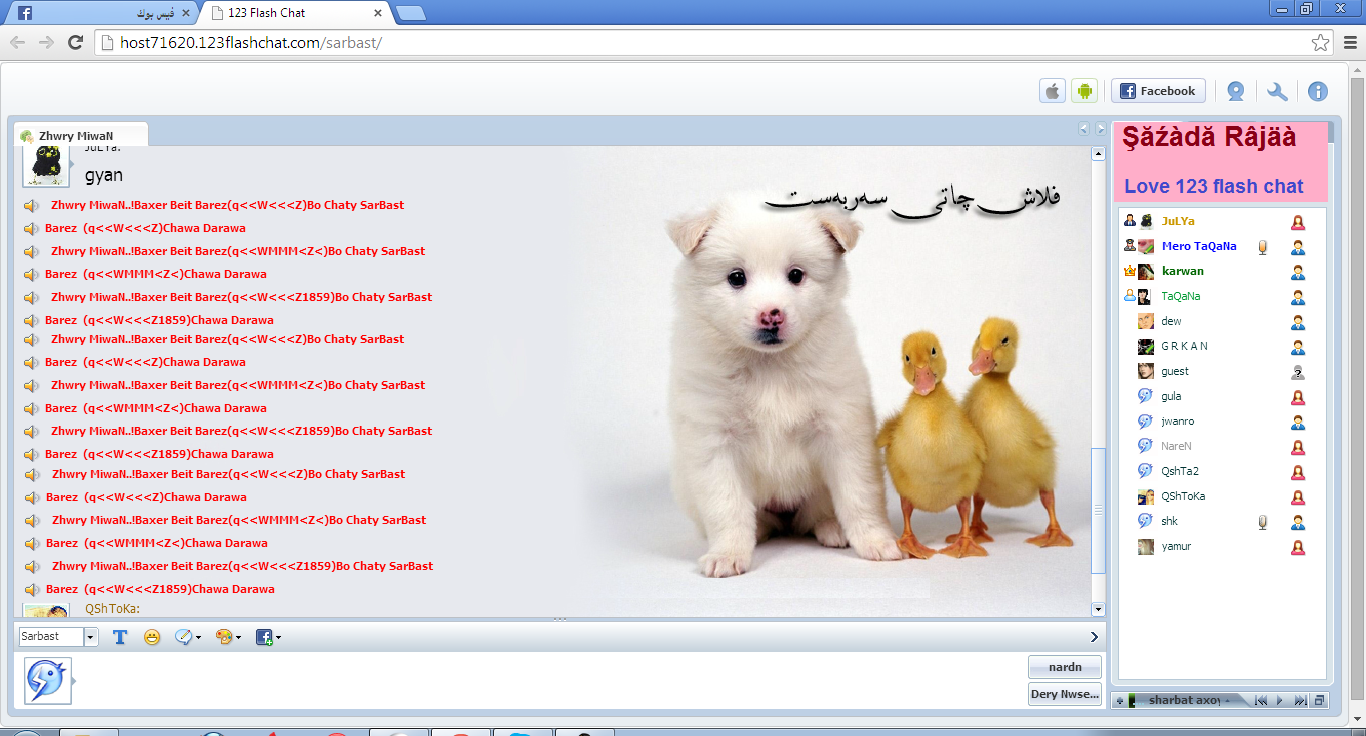This screenshot has width=1366, height=736.
Task: Switch to the Zhwry MiwaN room tab
Action: 81,135
